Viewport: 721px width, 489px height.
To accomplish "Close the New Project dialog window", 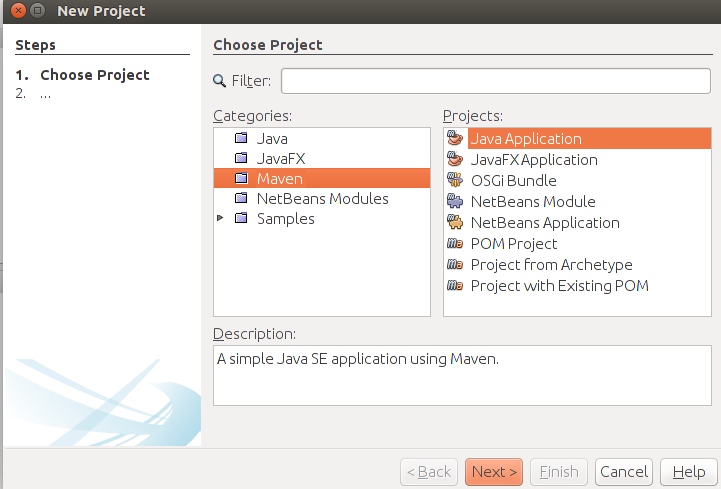I will pos(15,11).
